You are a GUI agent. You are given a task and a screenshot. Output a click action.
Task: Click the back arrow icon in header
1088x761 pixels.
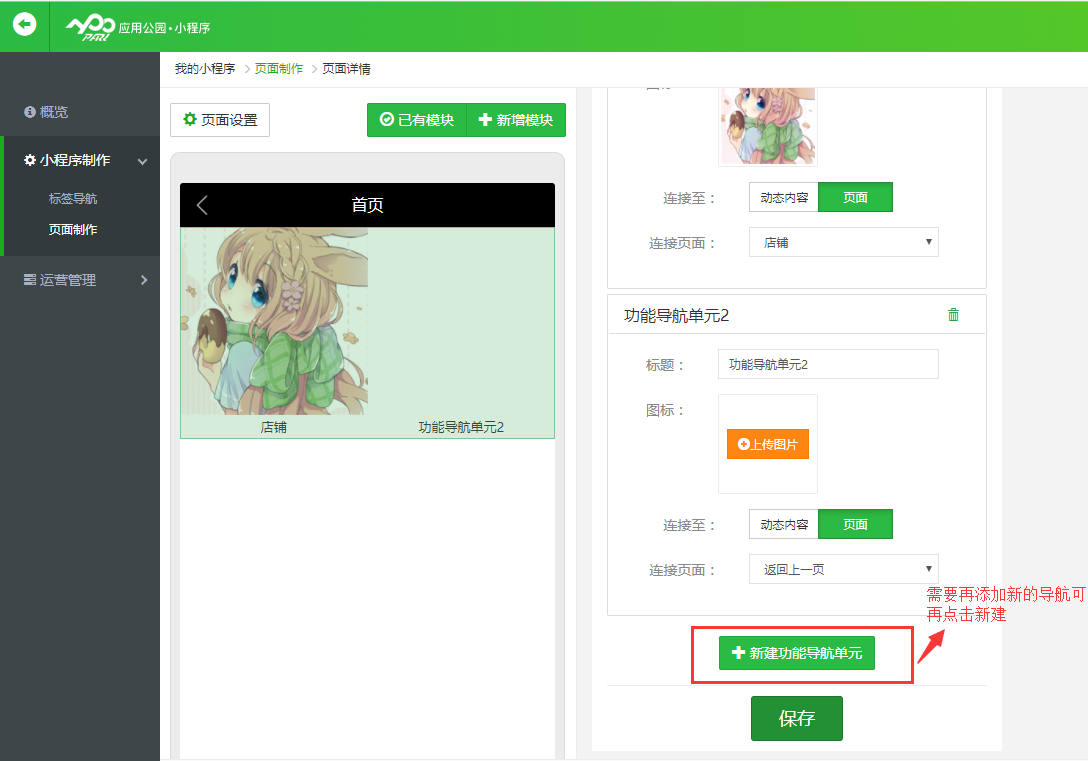click(24, 25)
